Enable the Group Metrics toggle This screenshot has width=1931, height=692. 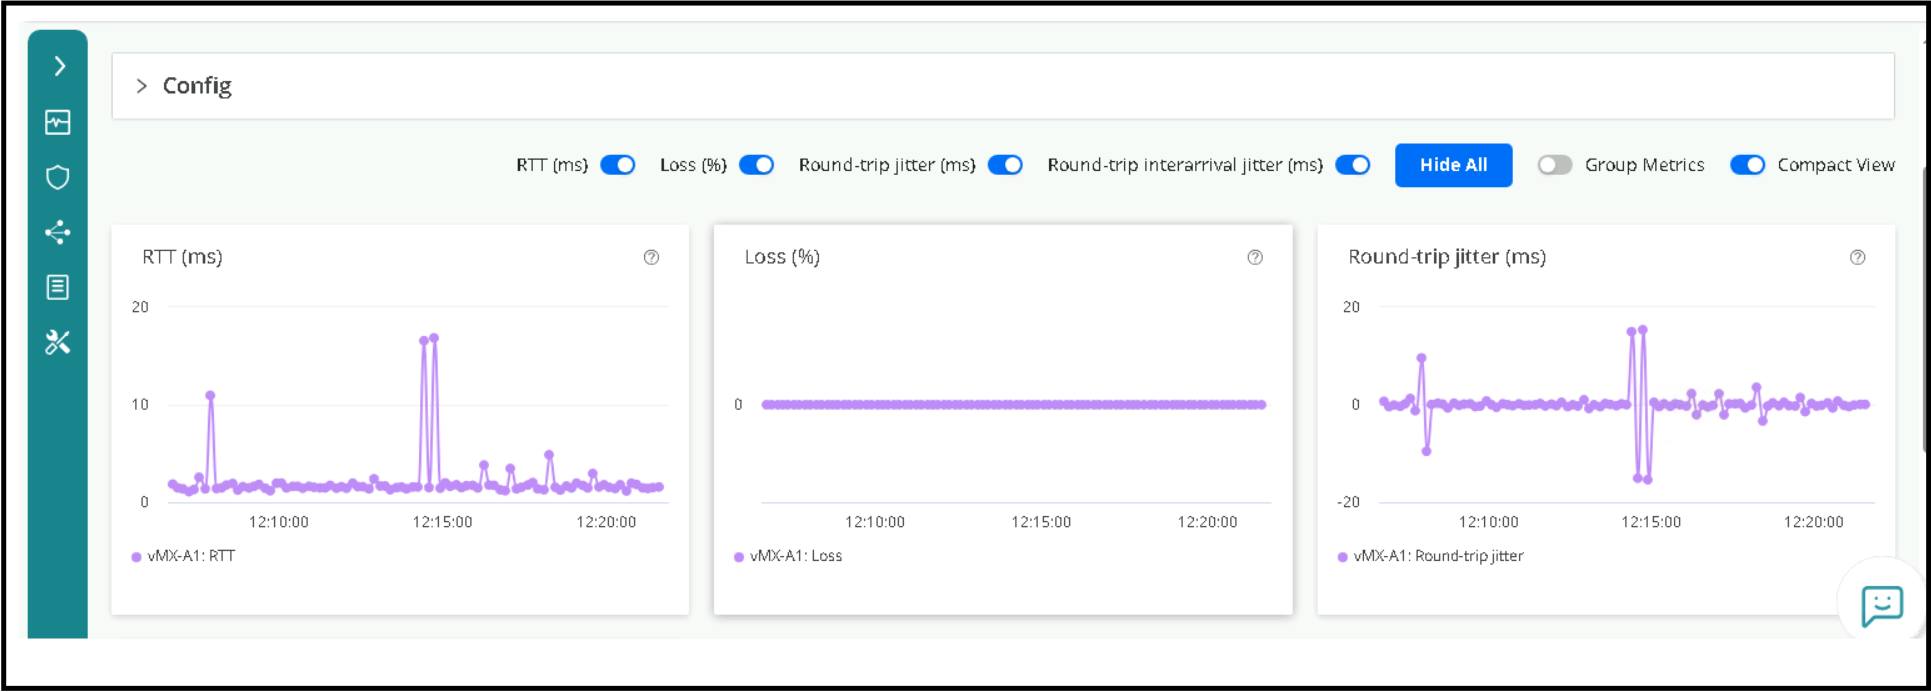pos(1555,165)
